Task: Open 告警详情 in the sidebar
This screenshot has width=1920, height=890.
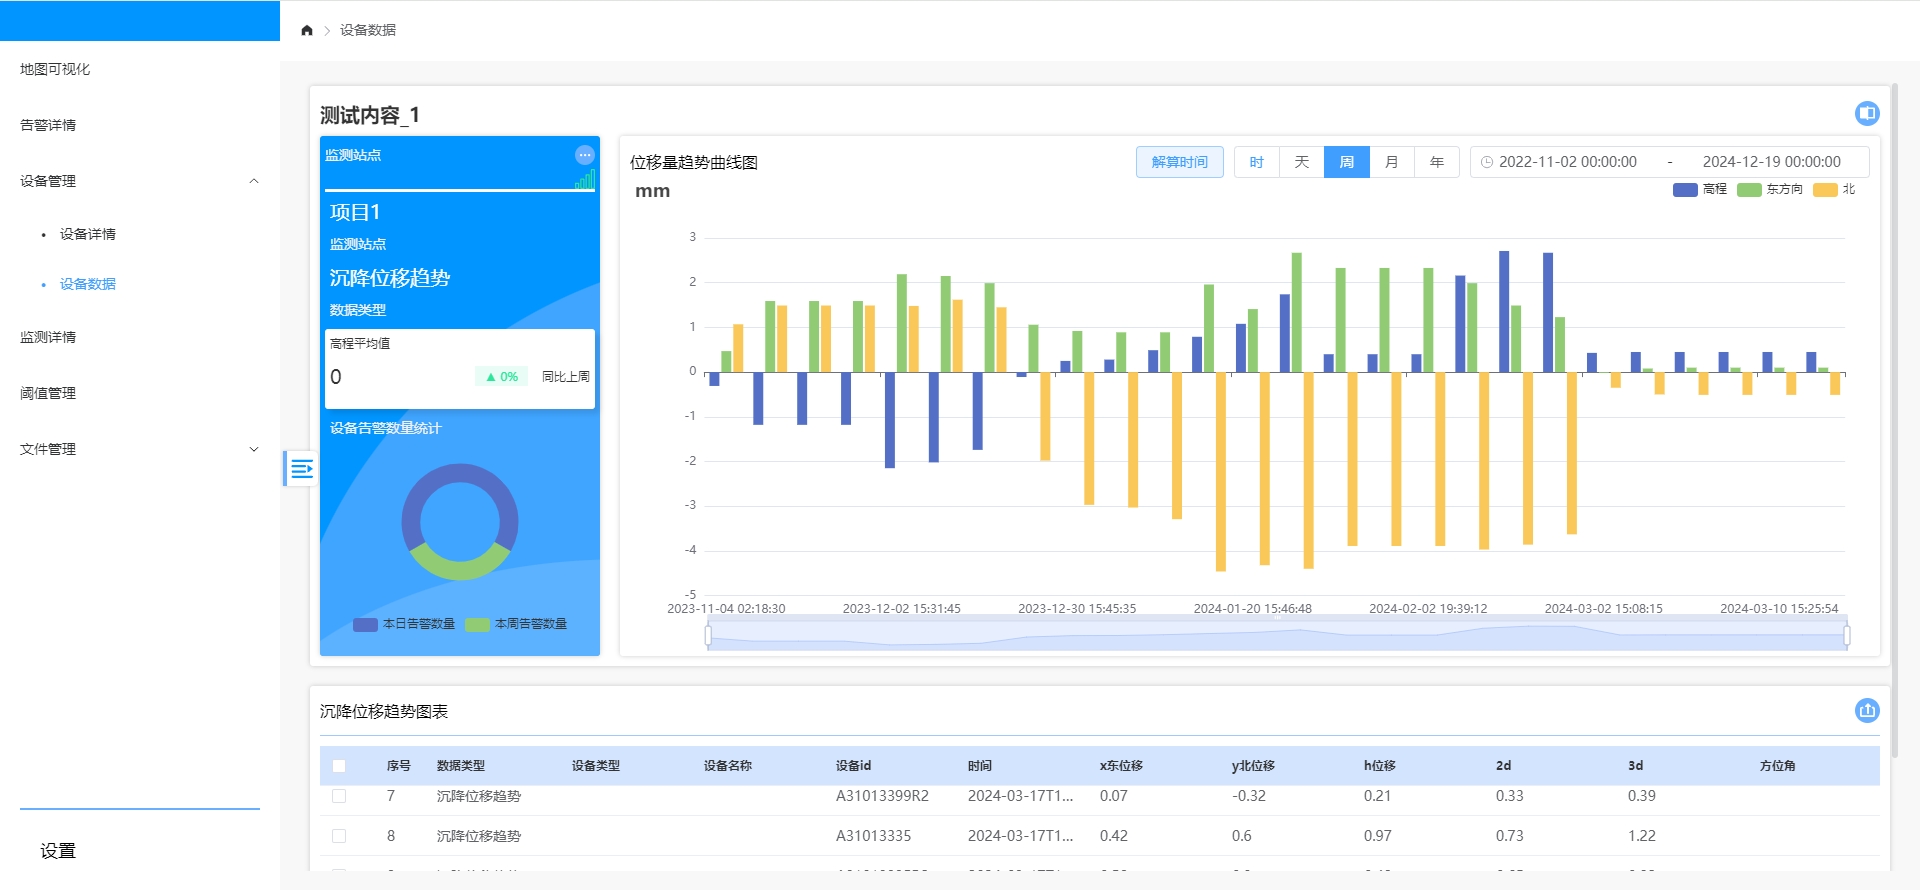Action: (48, 125)
